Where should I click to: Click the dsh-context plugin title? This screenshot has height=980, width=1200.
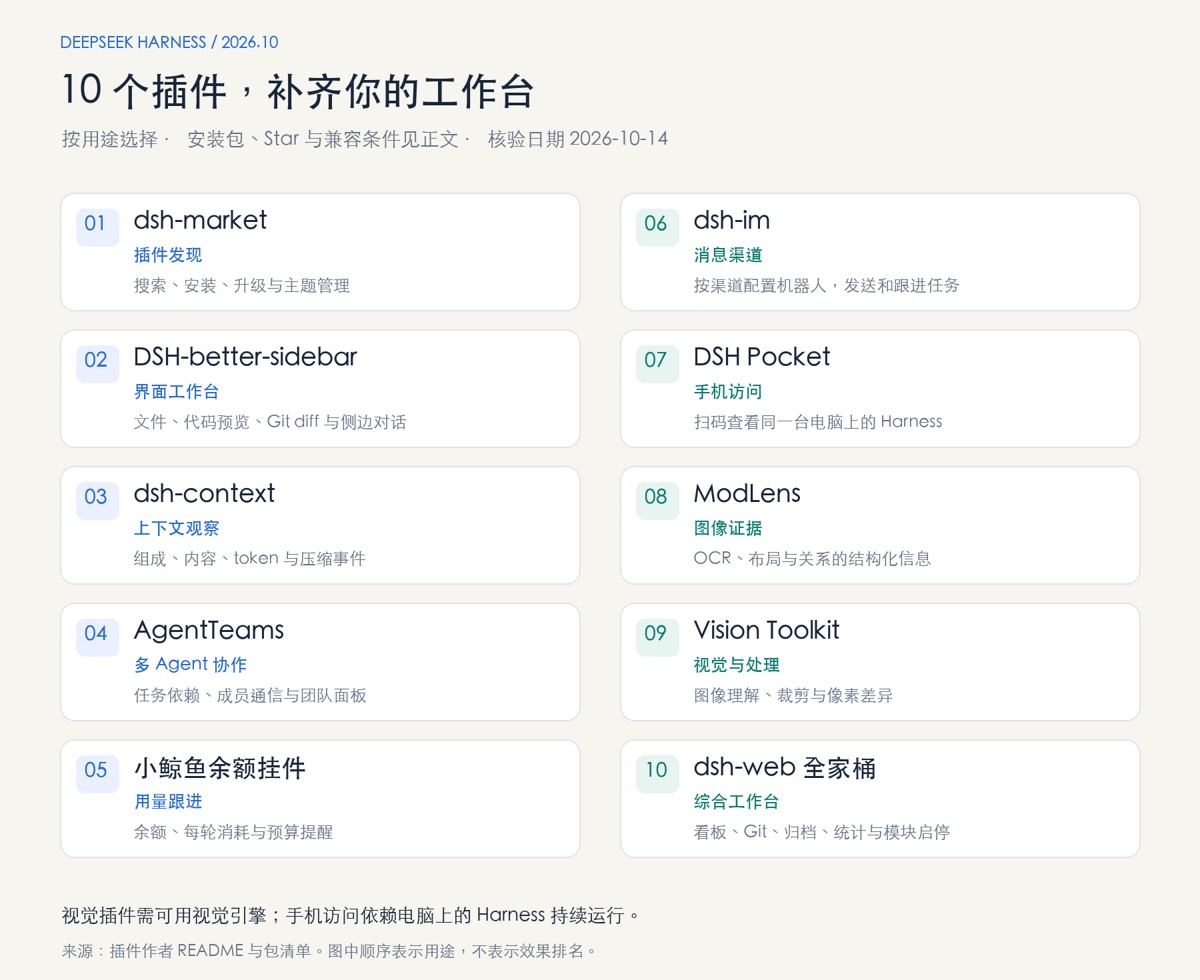pos(204,494)
